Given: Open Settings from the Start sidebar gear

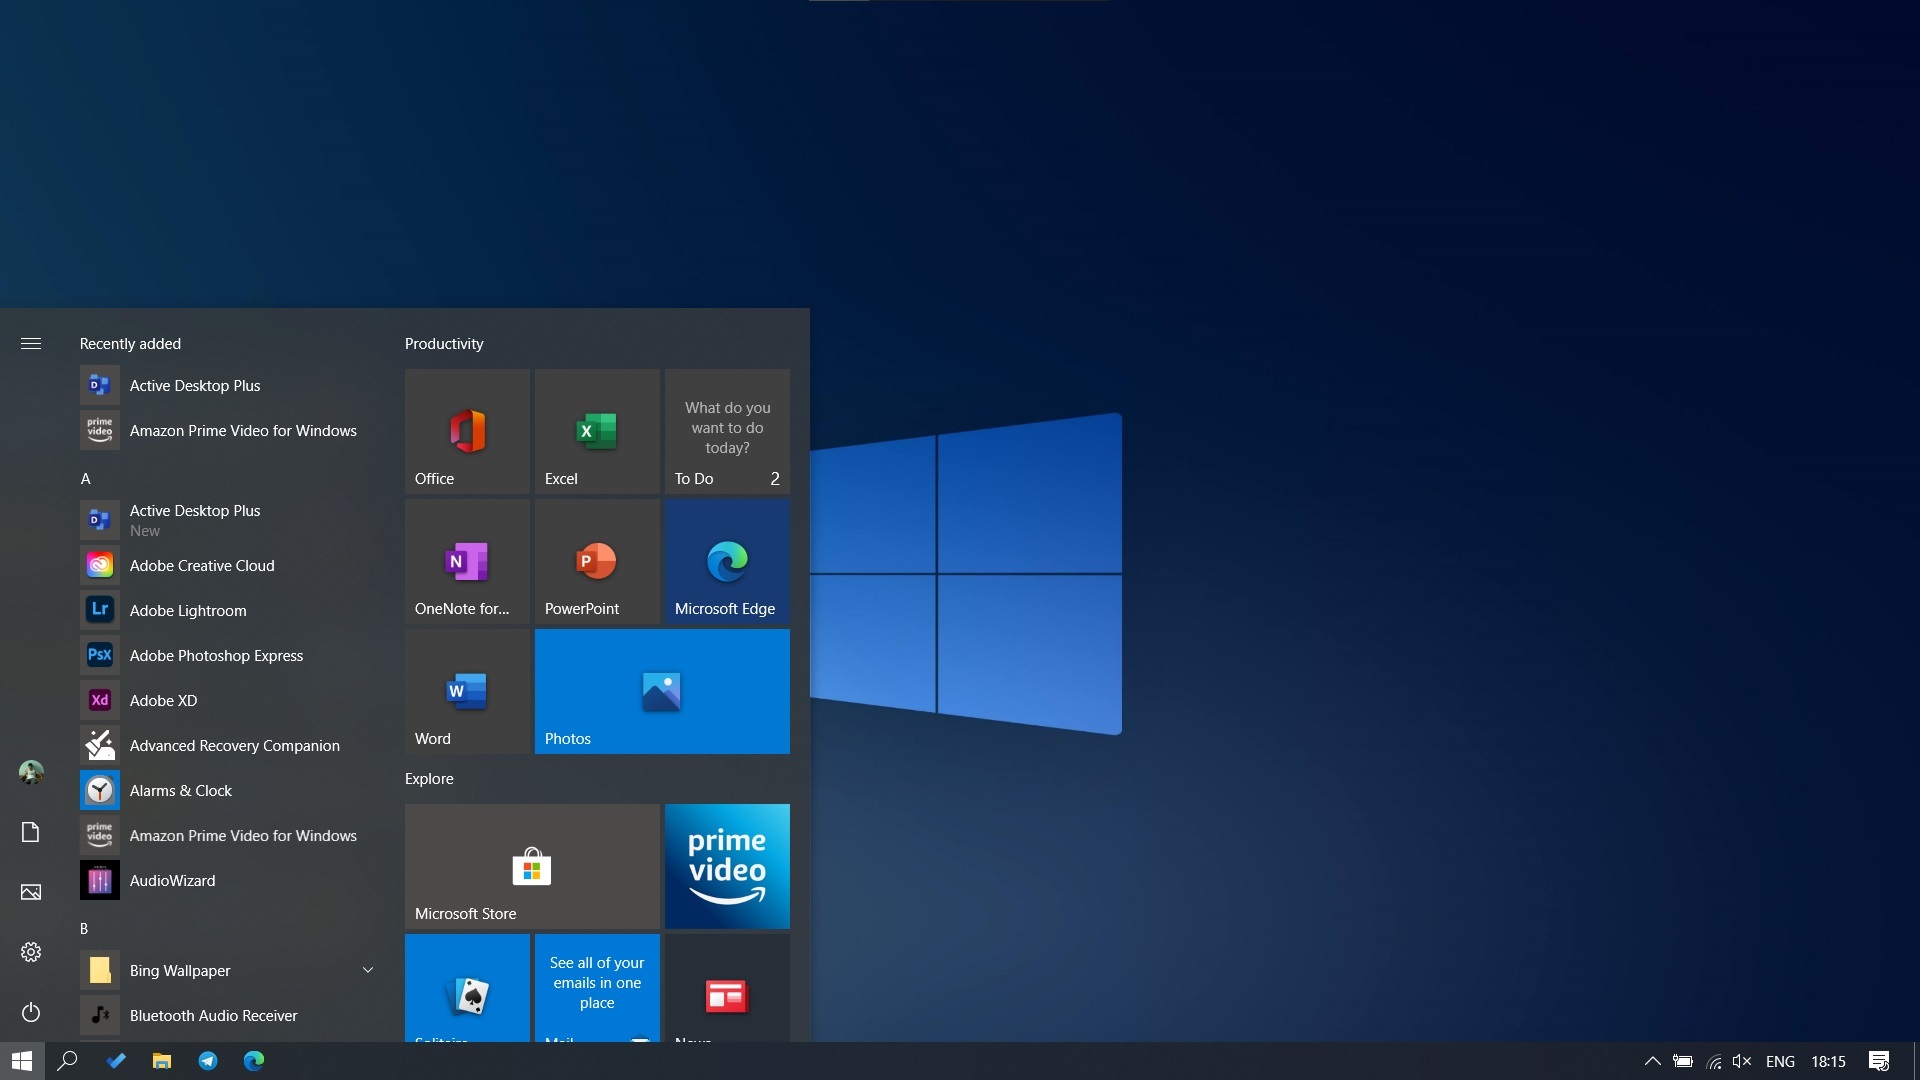Looking at the screenshot, I should (31, 952).
